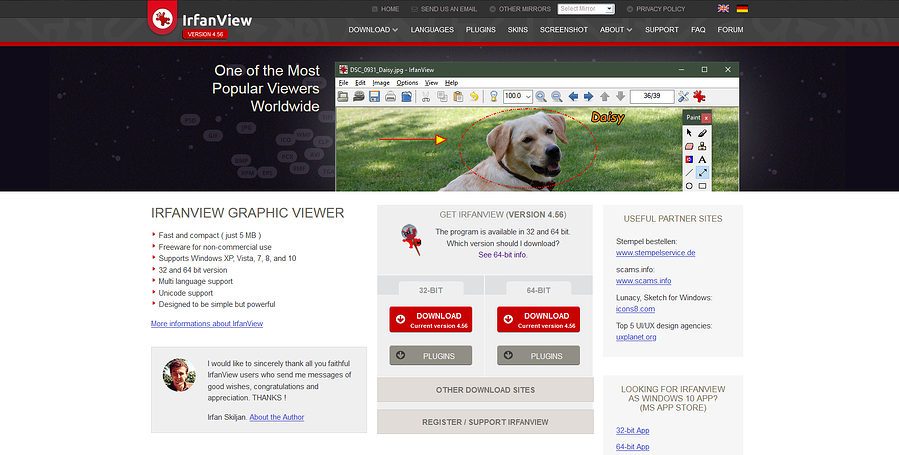Click REGISTER / SUPPORT IRFANVIEW button
The width and height of the screenshot is (899, 455).
tap(485, 422)
